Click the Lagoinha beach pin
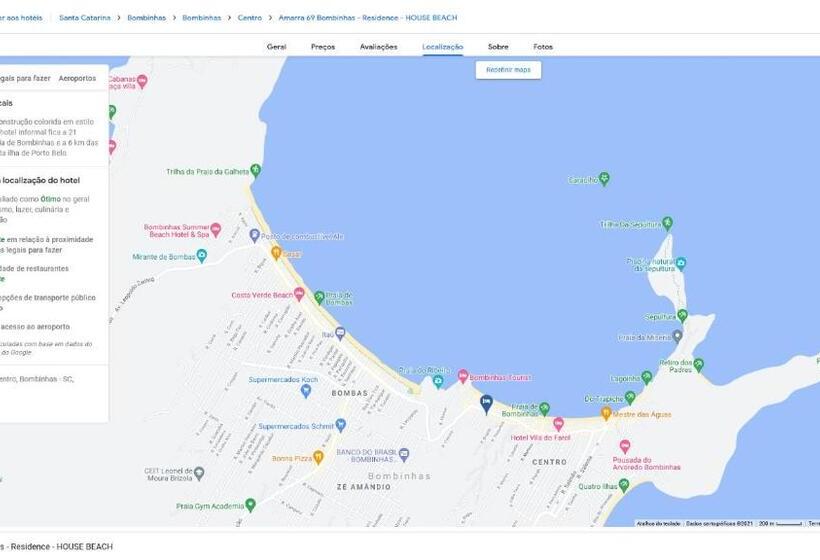This screenshot has height=560, width=820. (x=647, y=377)
